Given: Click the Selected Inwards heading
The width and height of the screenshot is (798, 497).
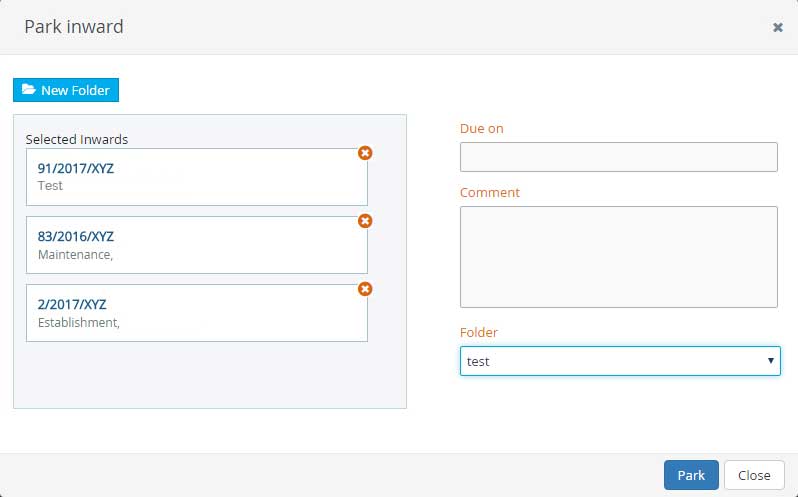Looking at the screenshot, I should pos(77,139).
